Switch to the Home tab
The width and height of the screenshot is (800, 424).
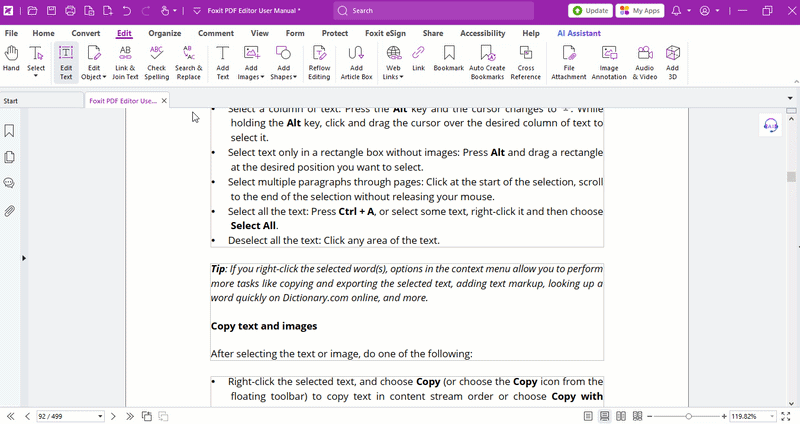click(43, 33)
